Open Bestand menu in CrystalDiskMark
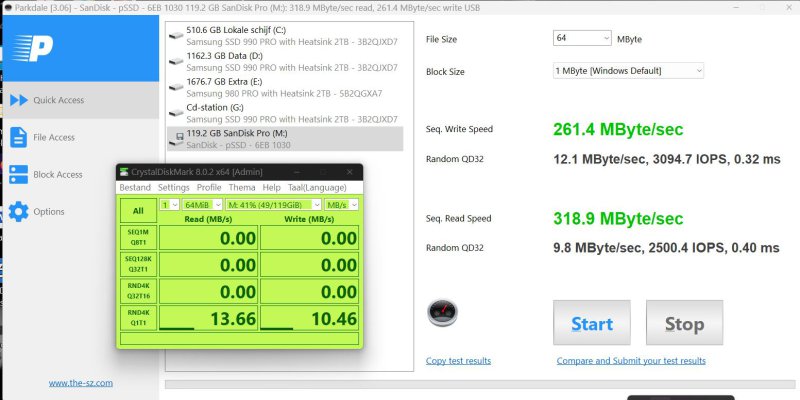Image resolution: width=800 pixels, height=400 pixels. [x=135, y=188]
